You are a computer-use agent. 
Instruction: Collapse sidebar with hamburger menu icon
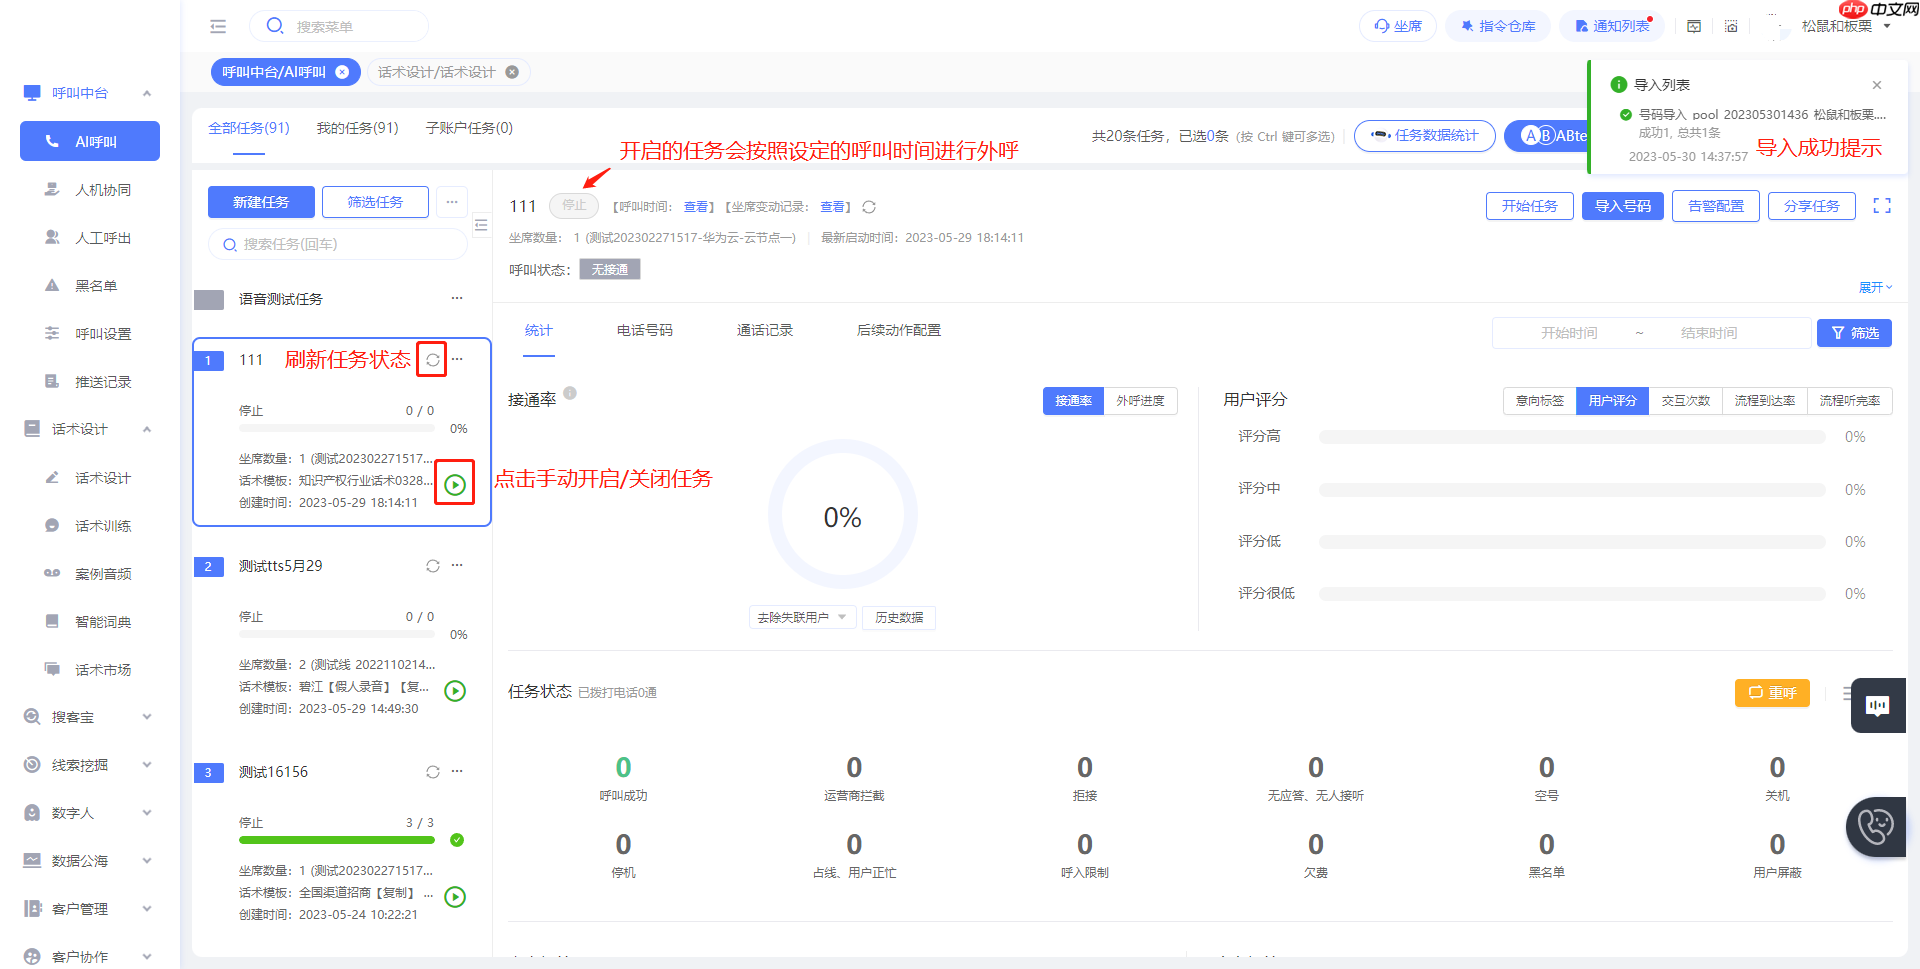[218, 27]
